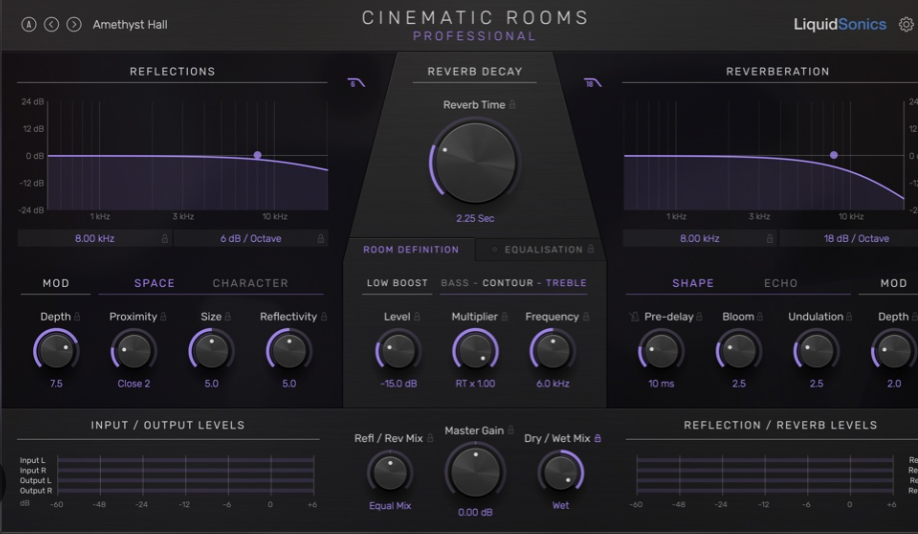Click the -15.0 dB level value
The width and height of the screenshot is (918, 534).
399,384
